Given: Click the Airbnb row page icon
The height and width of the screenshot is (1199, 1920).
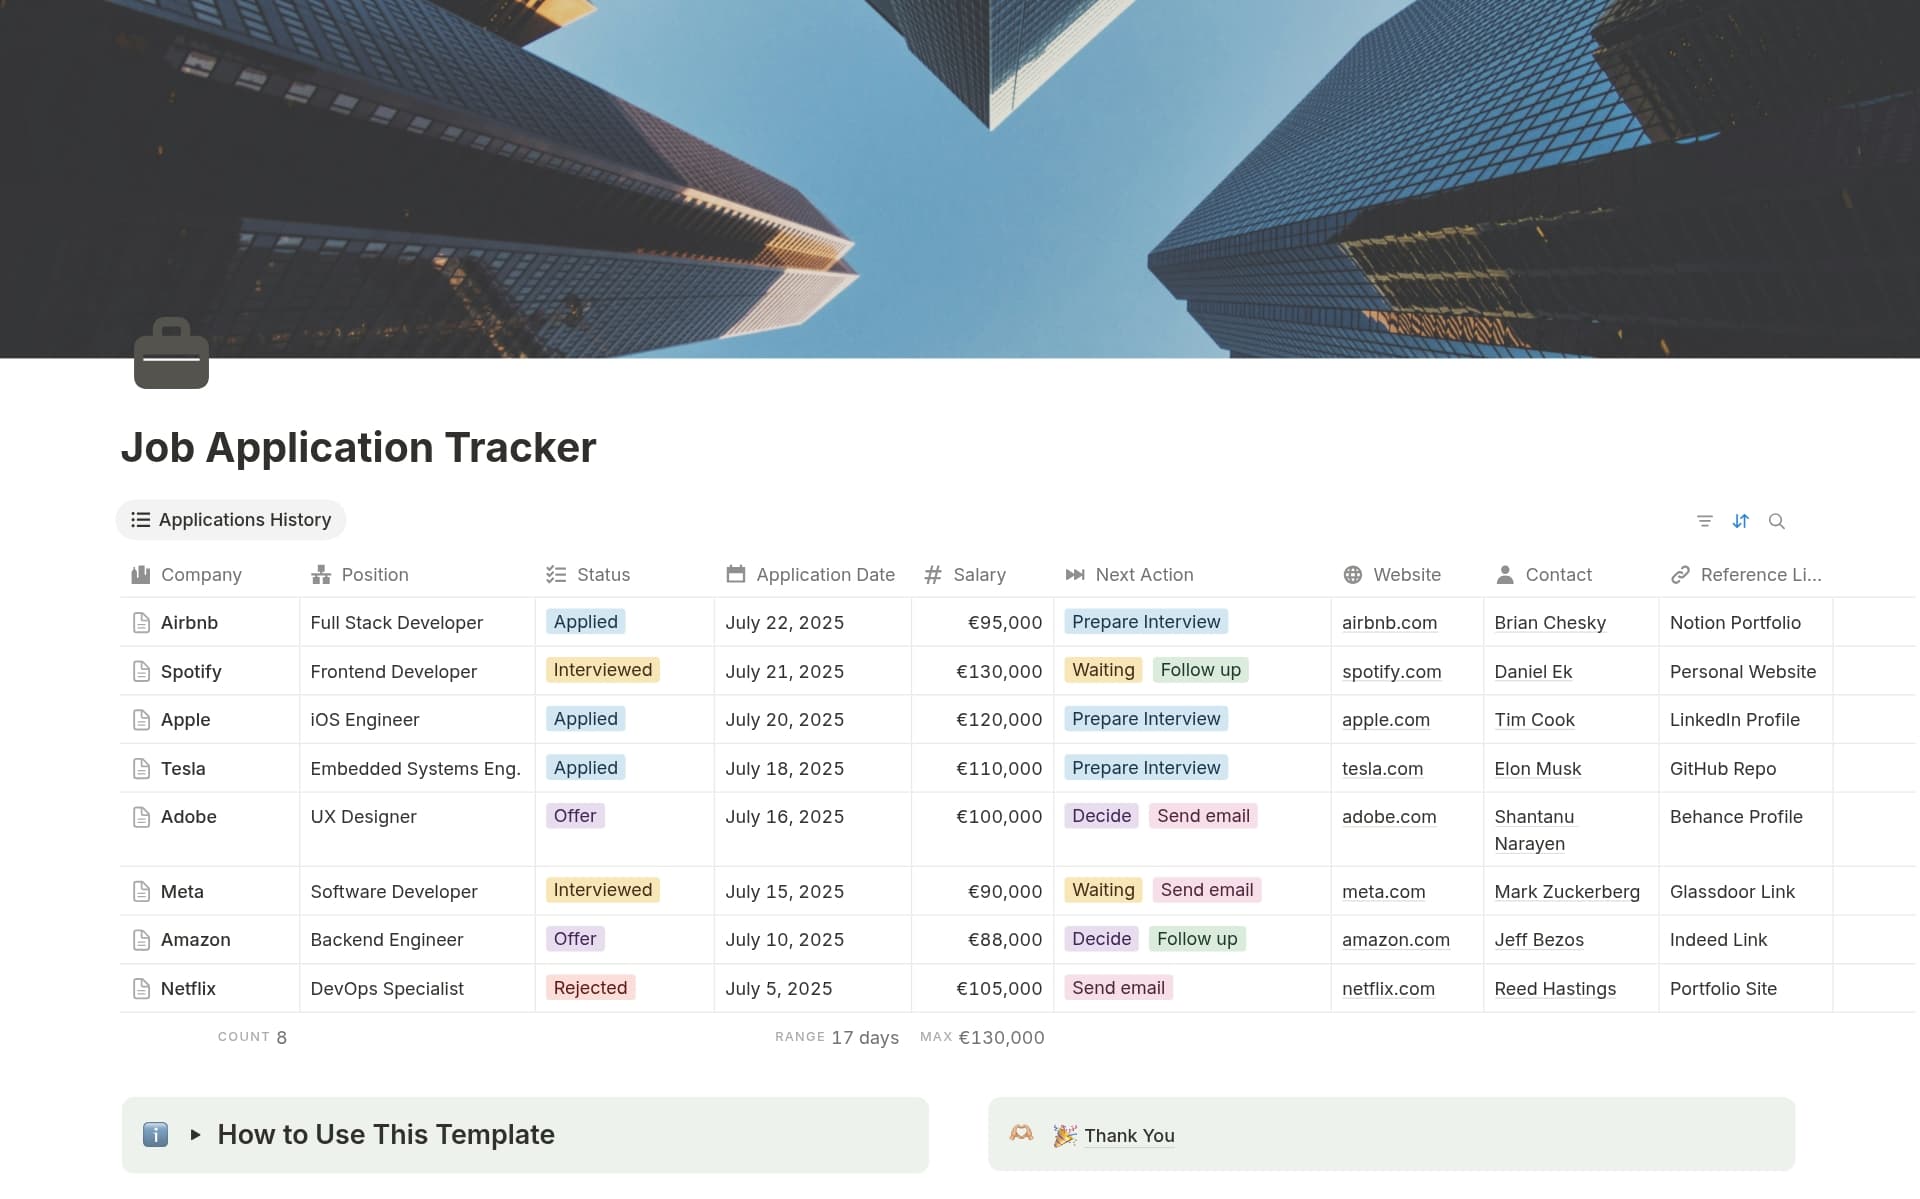Looking at the screenshot, I should click(x=141, y=623).
